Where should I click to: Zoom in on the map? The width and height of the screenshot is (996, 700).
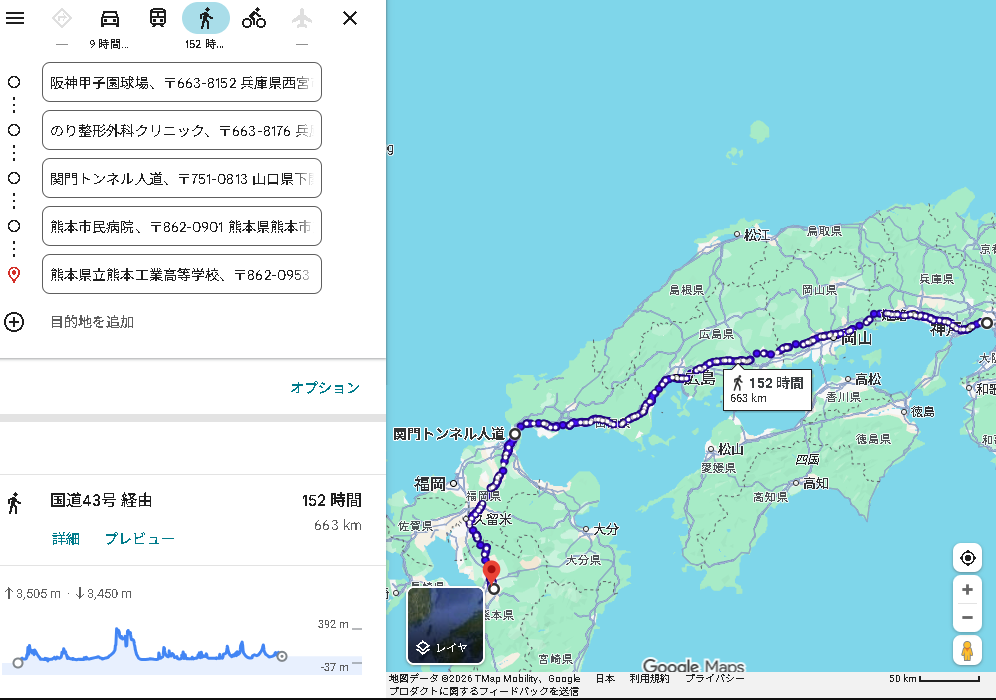click(967, 590)
